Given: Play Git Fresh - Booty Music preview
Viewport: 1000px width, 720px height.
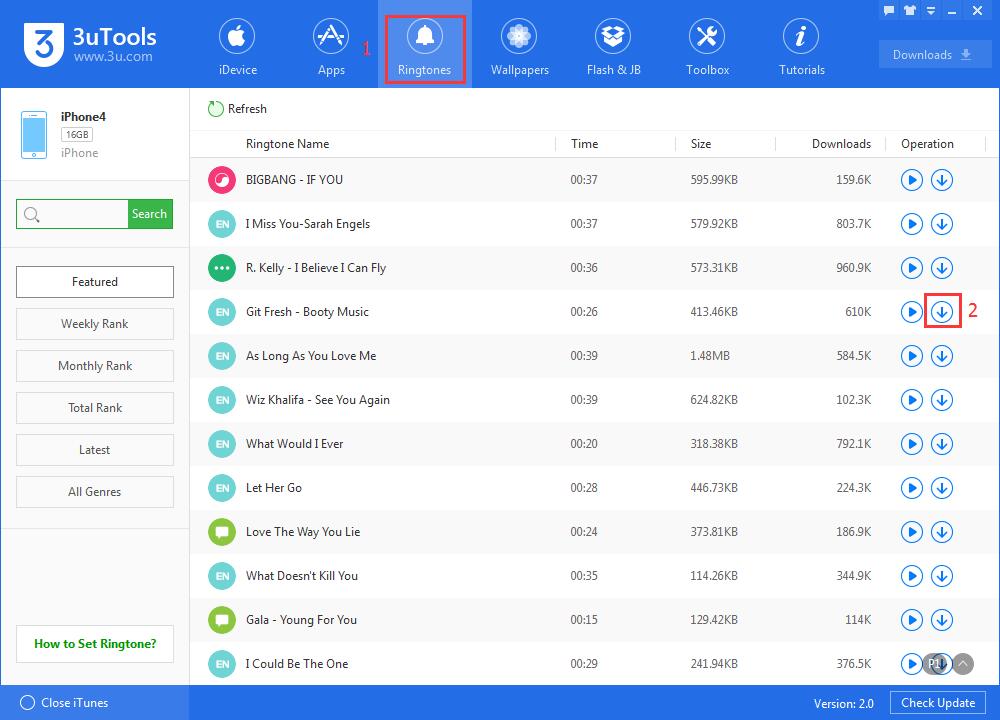Looking at the screenshot, I should pyautogui.click(x=912, y=312).
